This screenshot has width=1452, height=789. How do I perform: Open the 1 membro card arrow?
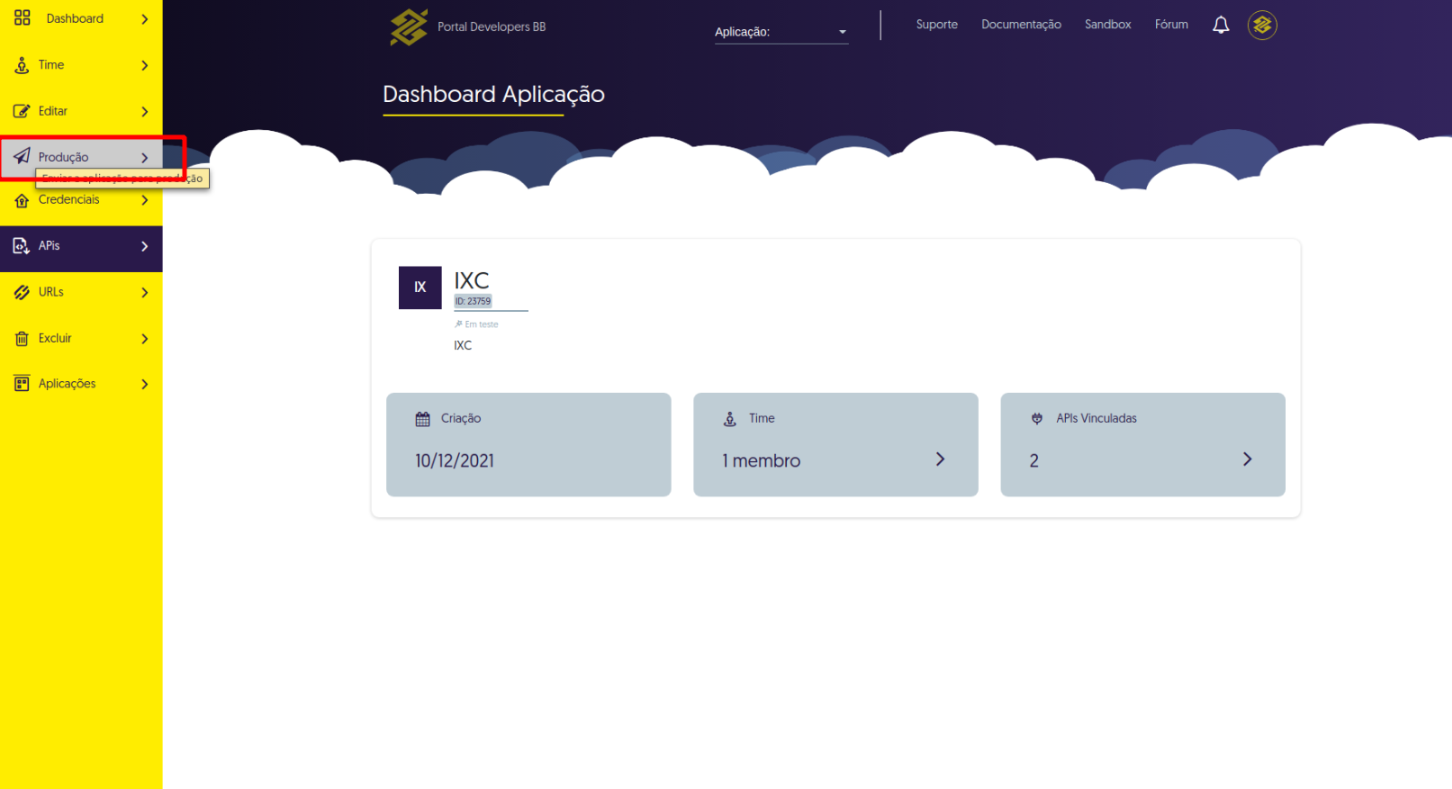(x=940, y=459)
